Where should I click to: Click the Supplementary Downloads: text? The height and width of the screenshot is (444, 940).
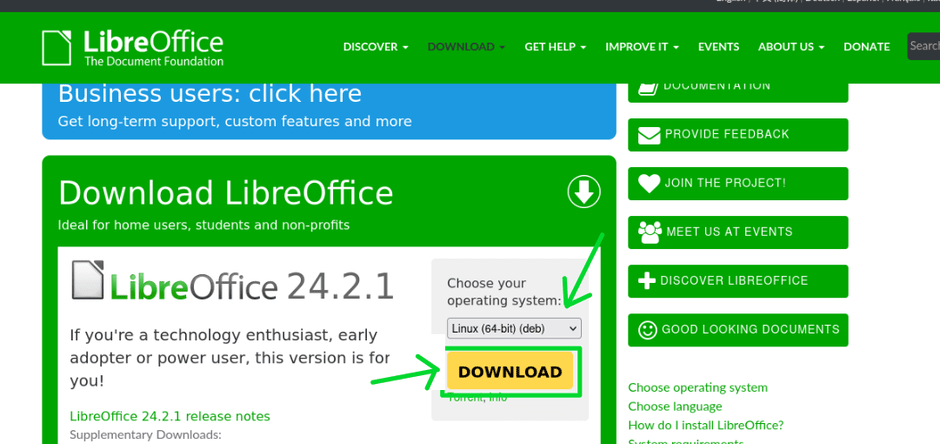146,434
